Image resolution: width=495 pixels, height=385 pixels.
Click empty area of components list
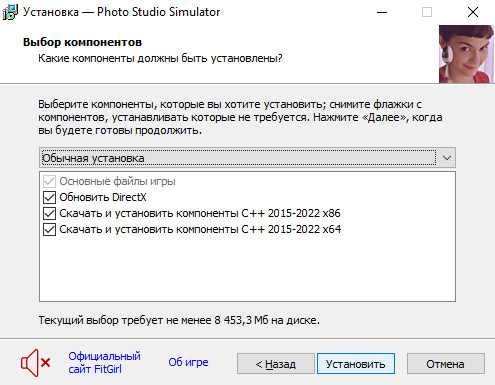[x=247, y=268]
